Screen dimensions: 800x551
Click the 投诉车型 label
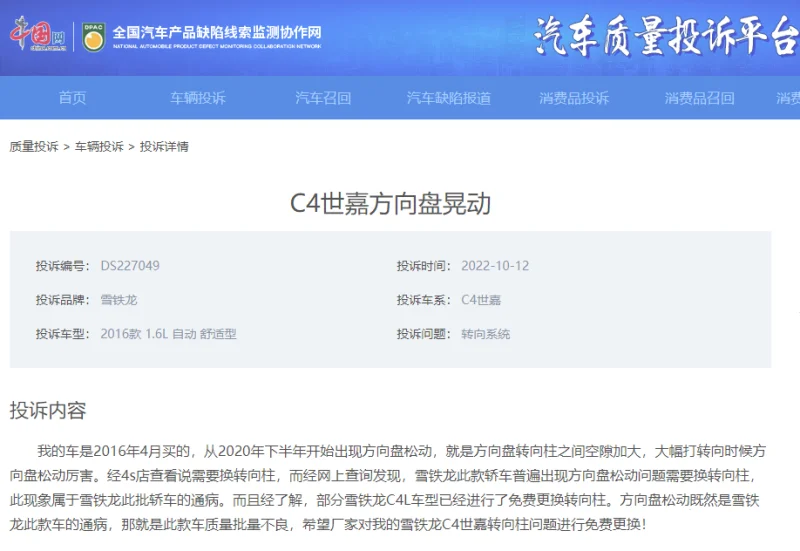[62, 334]
